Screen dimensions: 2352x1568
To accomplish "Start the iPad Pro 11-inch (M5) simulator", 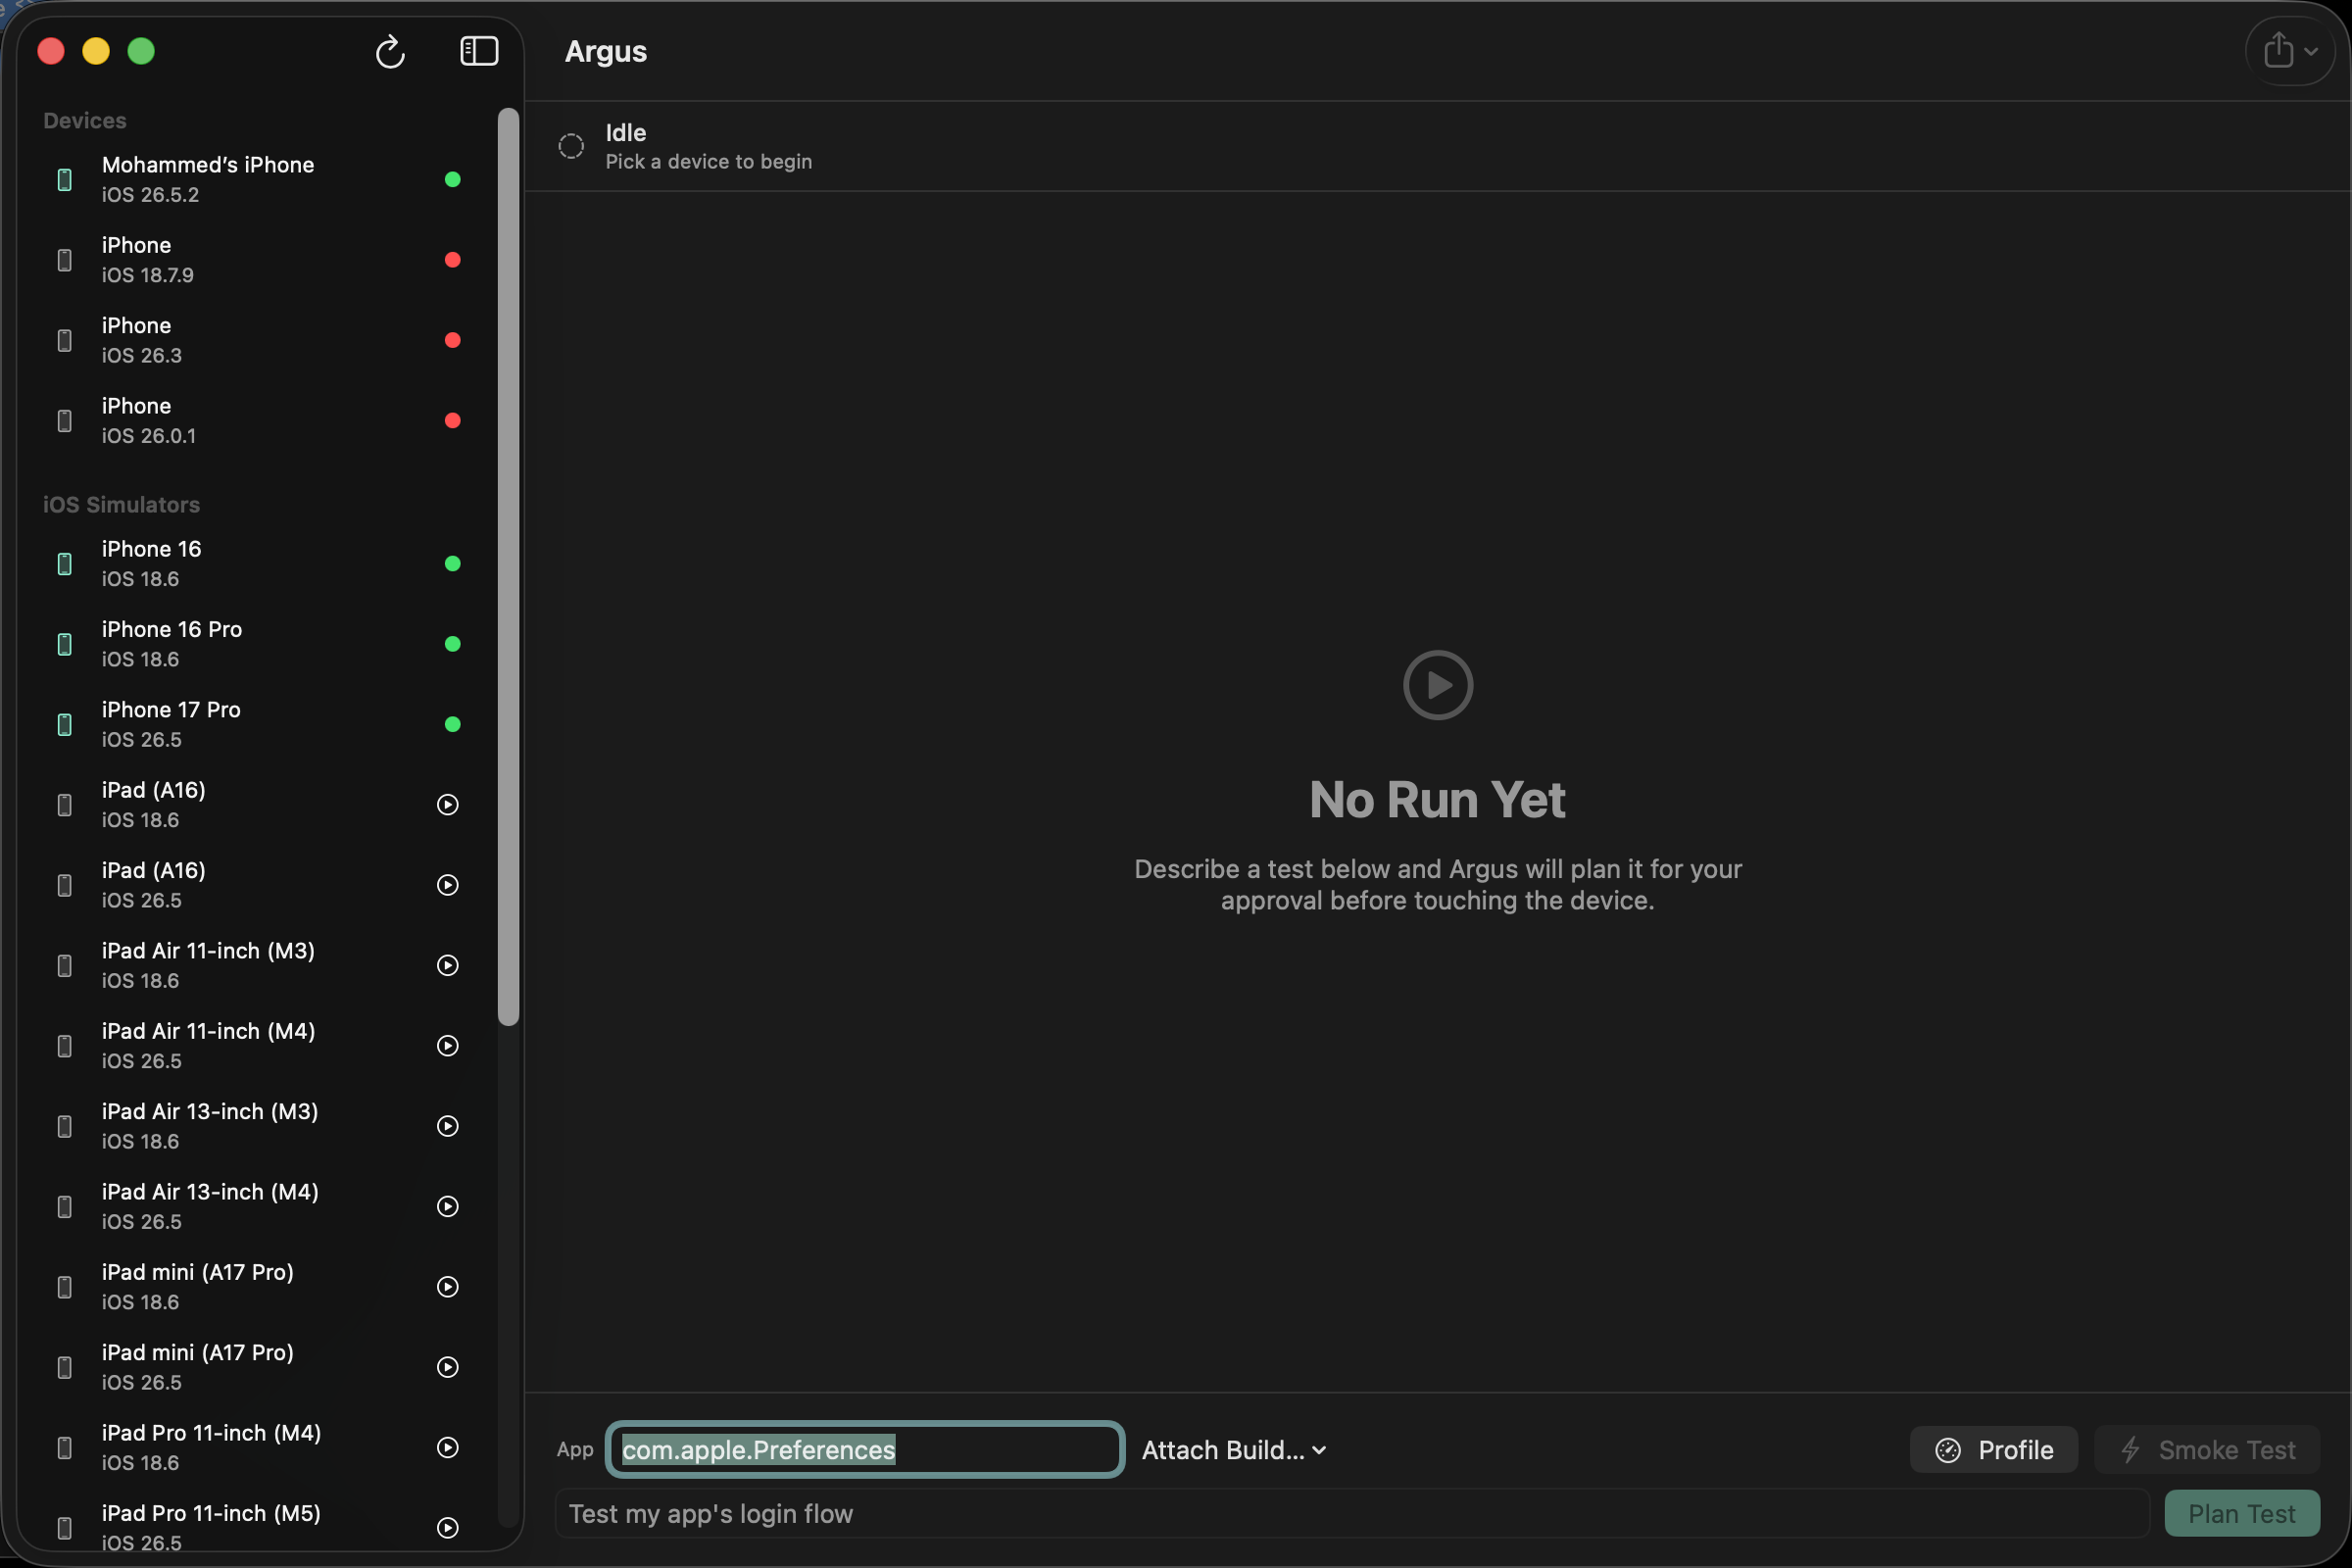I will tap(448, 1528).
